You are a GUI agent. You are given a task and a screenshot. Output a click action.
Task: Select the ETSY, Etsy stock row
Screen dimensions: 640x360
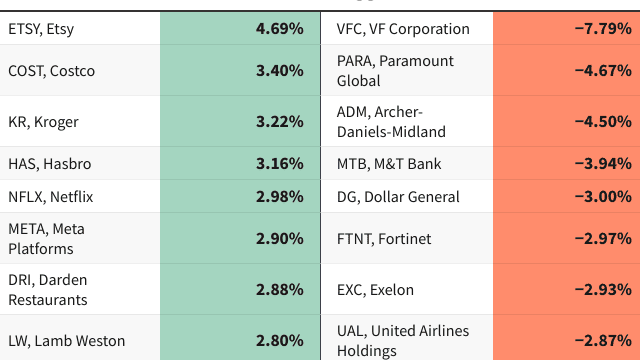[x=160, y=29]
